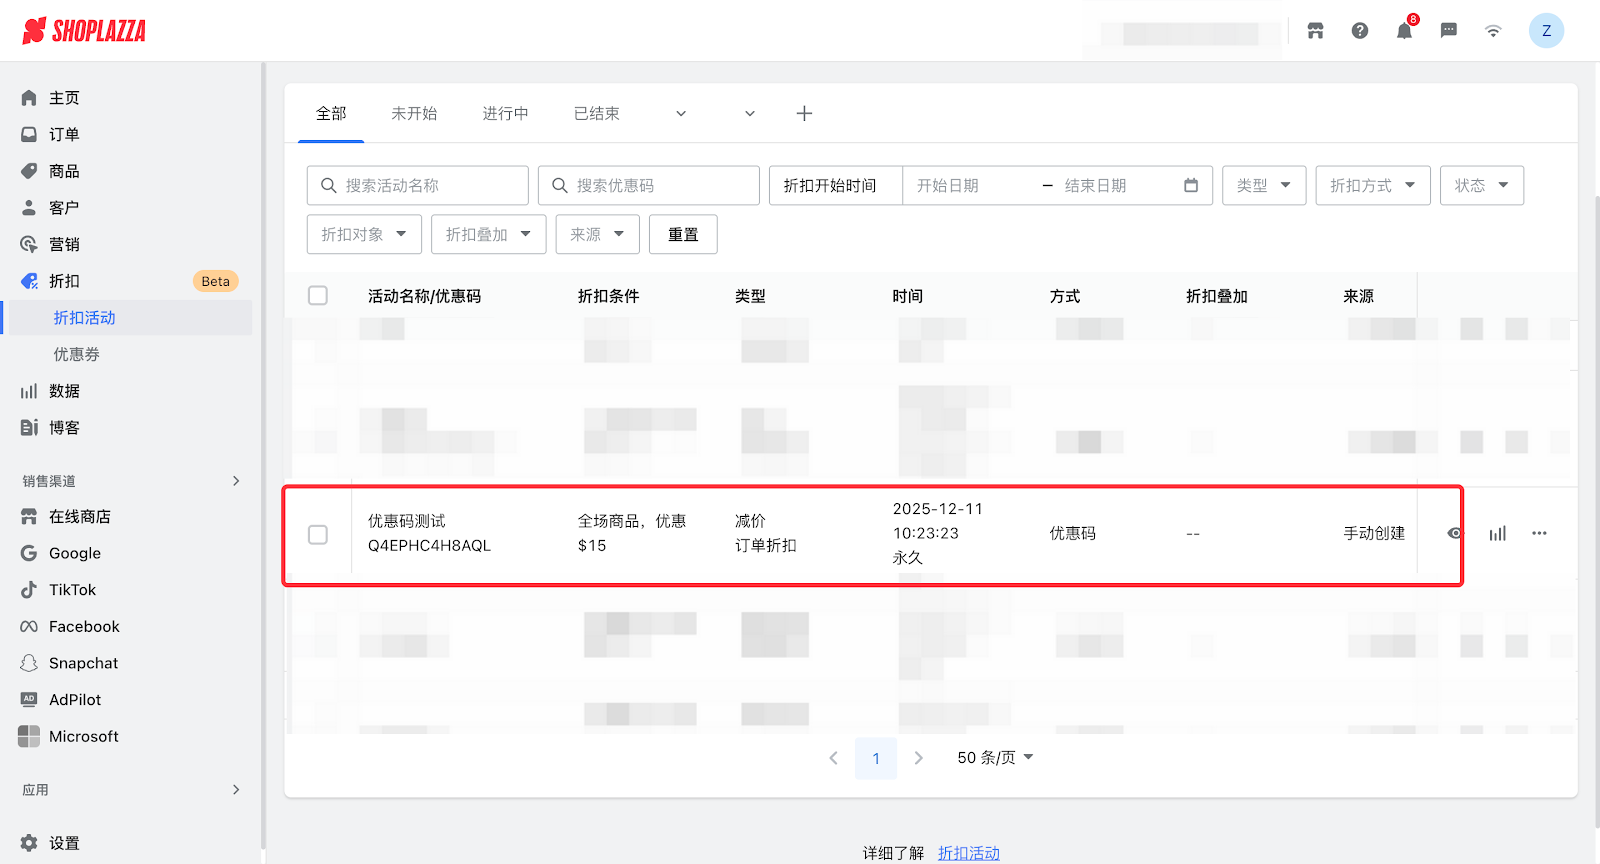Open the help question mark icon
This screenshot has height=864, width=1600.
(1360, 31)
